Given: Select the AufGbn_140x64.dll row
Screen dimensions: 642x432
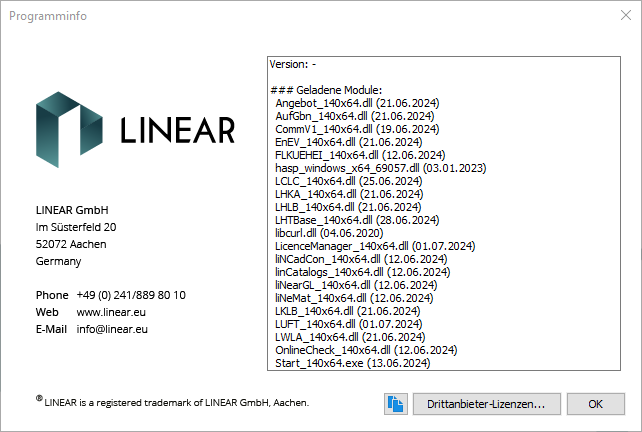Looking at the screenshot, I should pos(355,116).
